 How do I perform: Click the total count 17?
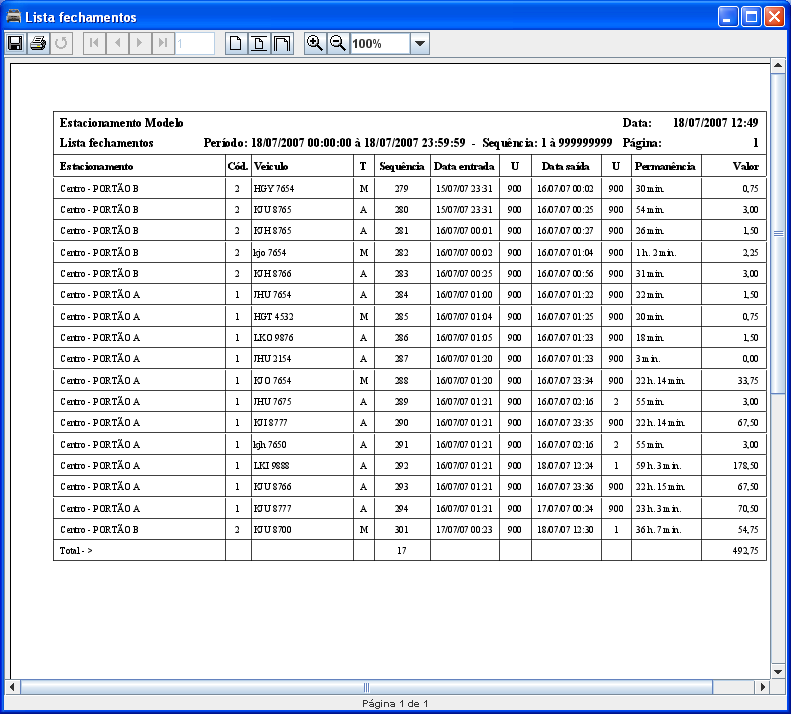click(x=402, y=551)
